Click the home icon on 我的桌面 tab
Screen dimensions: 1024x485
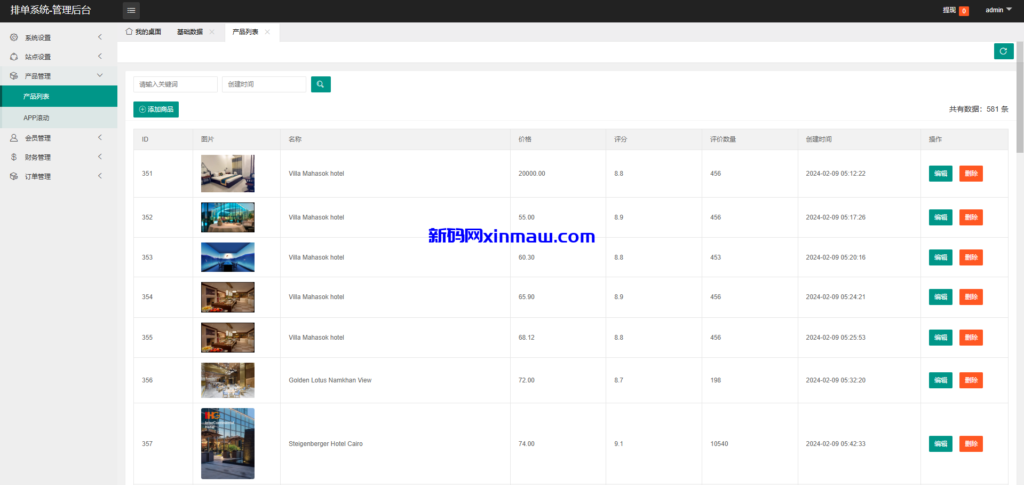(129, 32)
